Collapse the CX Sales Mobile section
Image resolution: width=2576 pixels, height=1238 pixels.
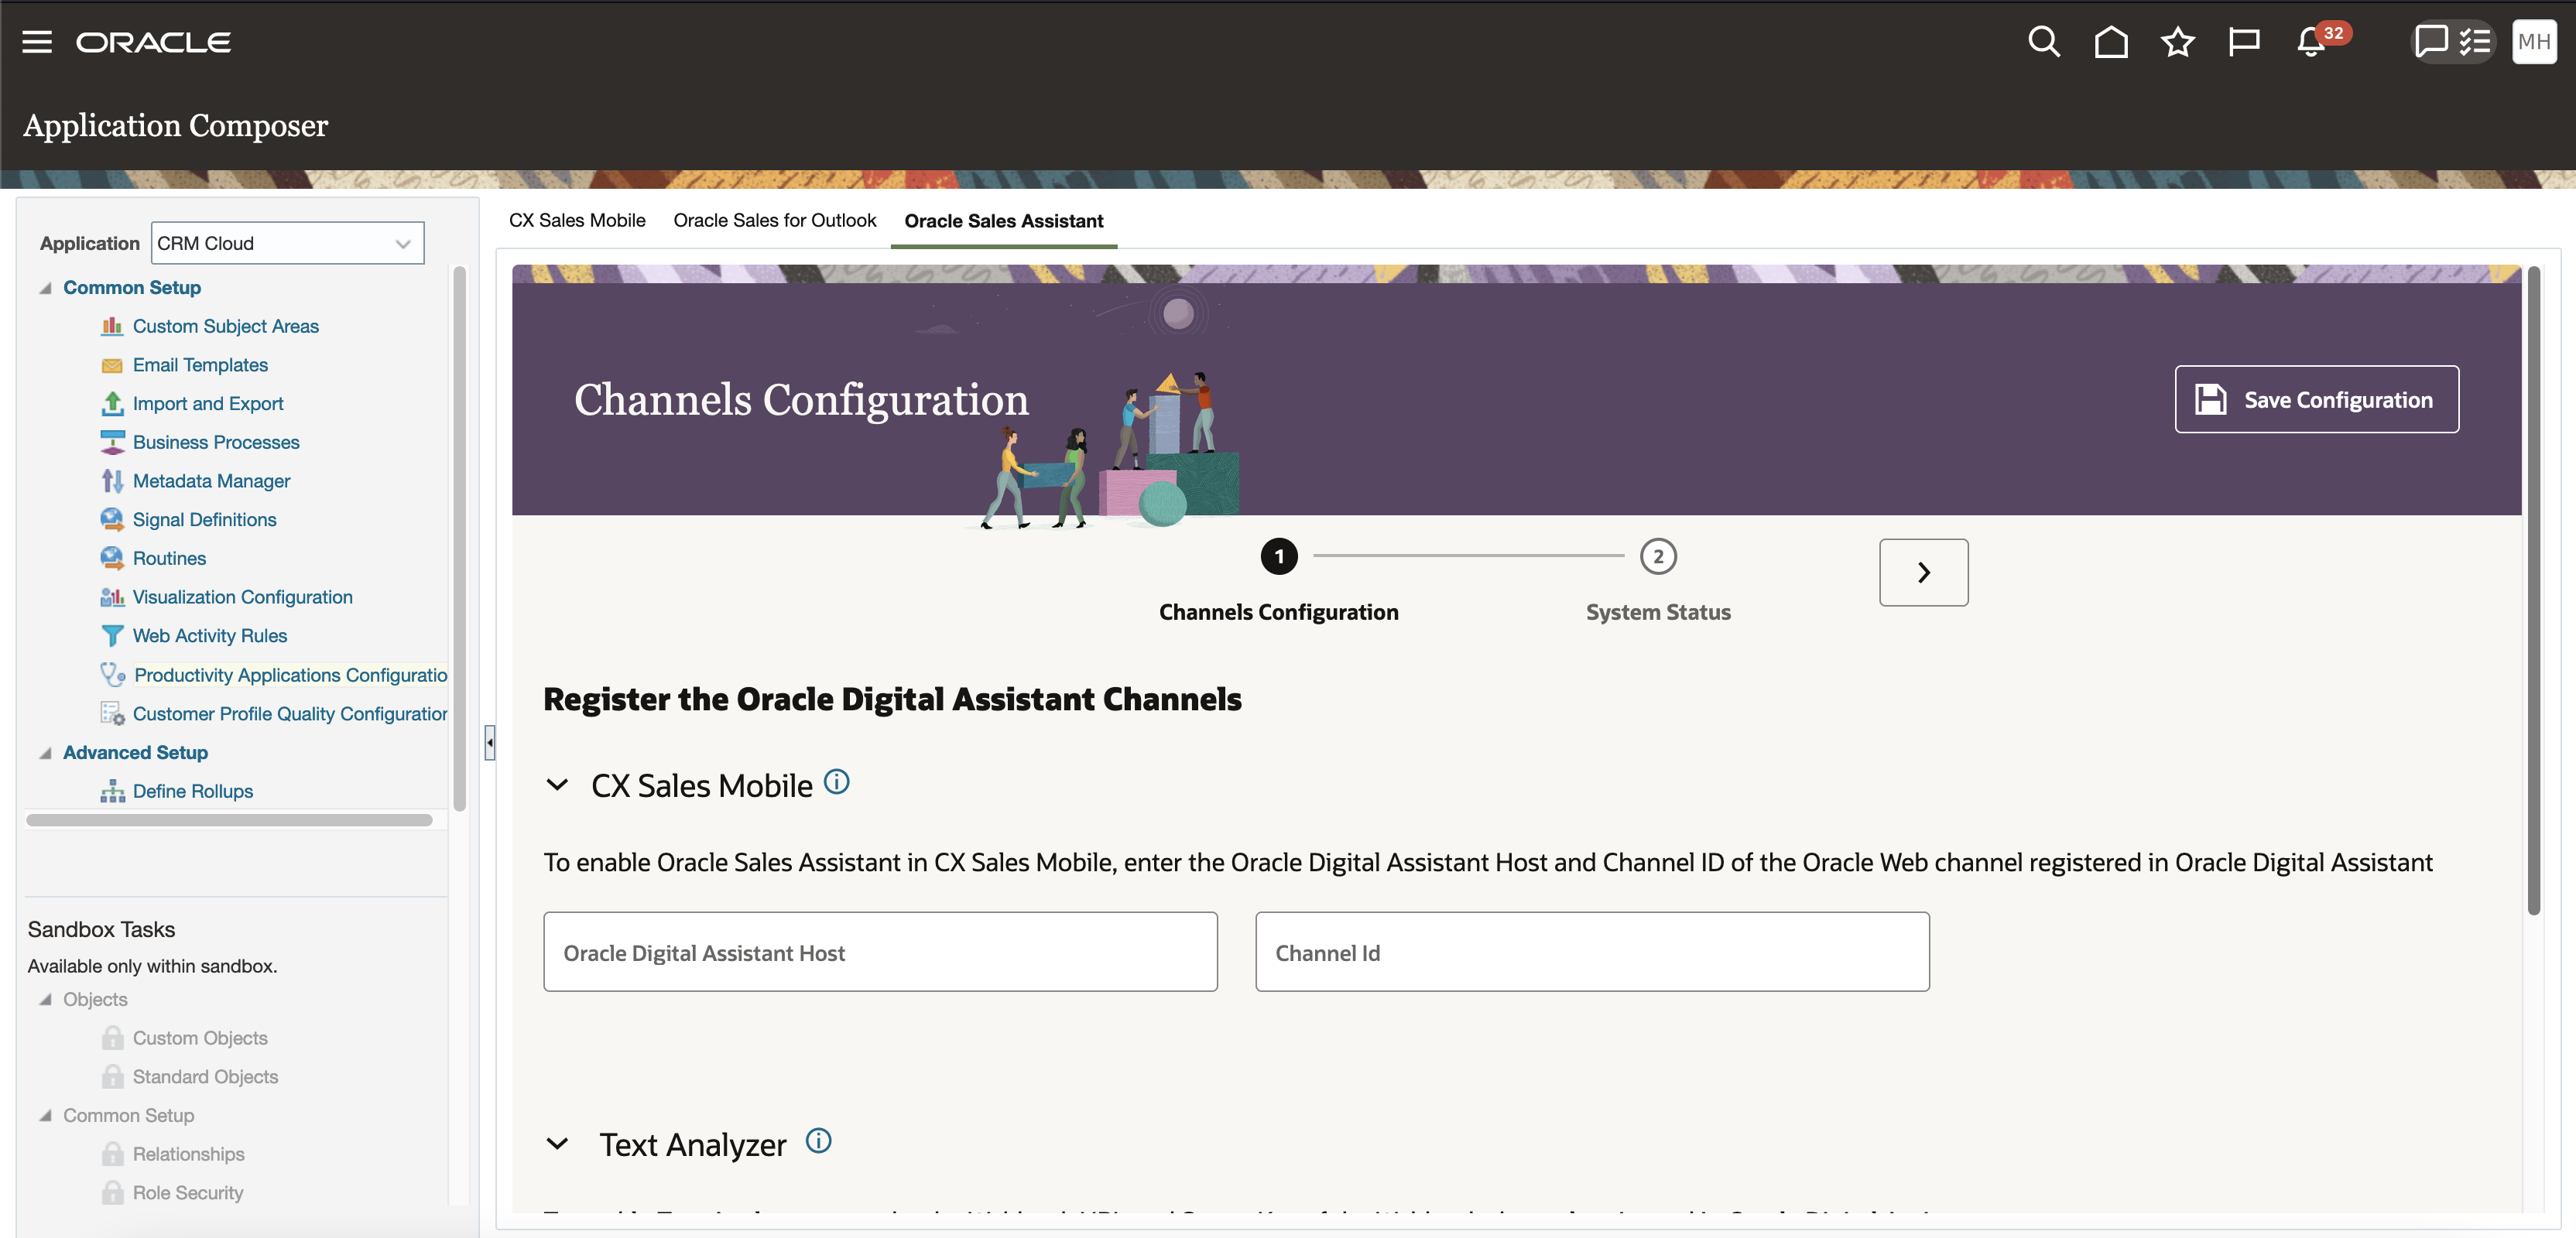[x=557, y=785]
